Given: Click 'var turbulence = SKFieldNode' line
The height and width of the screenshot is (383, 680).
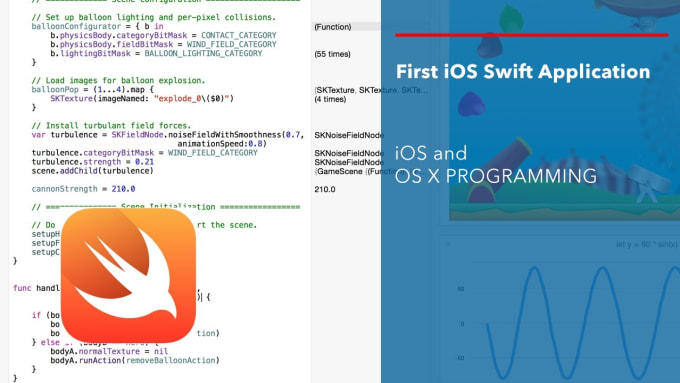Looking at the screenshot, I should coord(168,135).
